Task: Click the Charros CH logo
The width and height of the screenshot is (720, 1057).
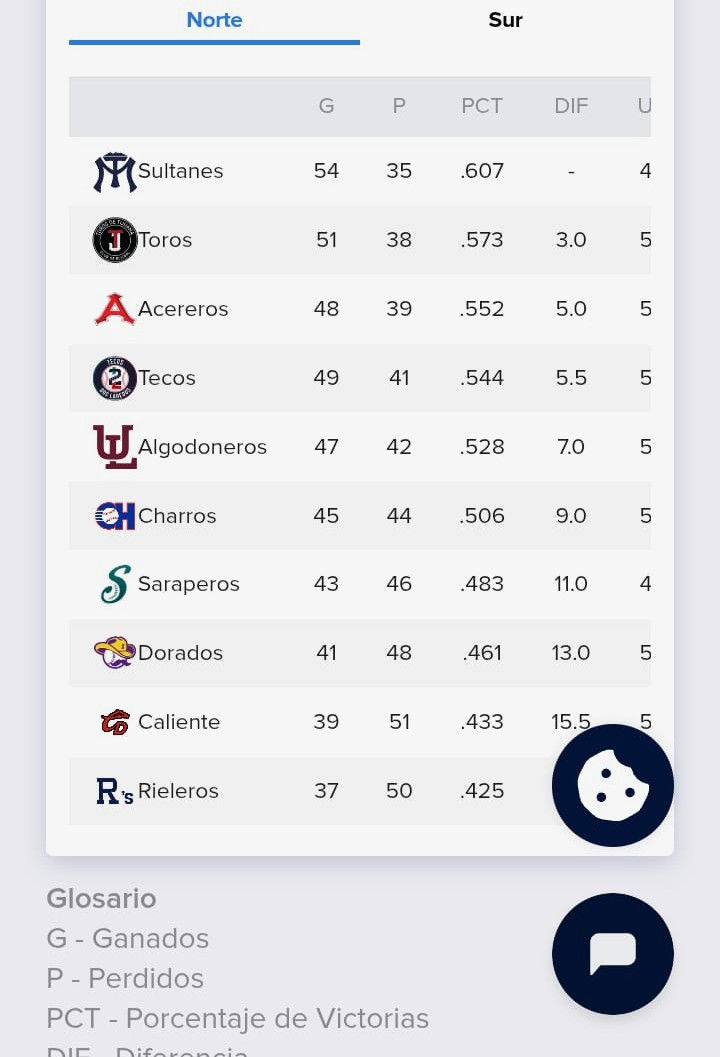Action: tap(115, 516)
